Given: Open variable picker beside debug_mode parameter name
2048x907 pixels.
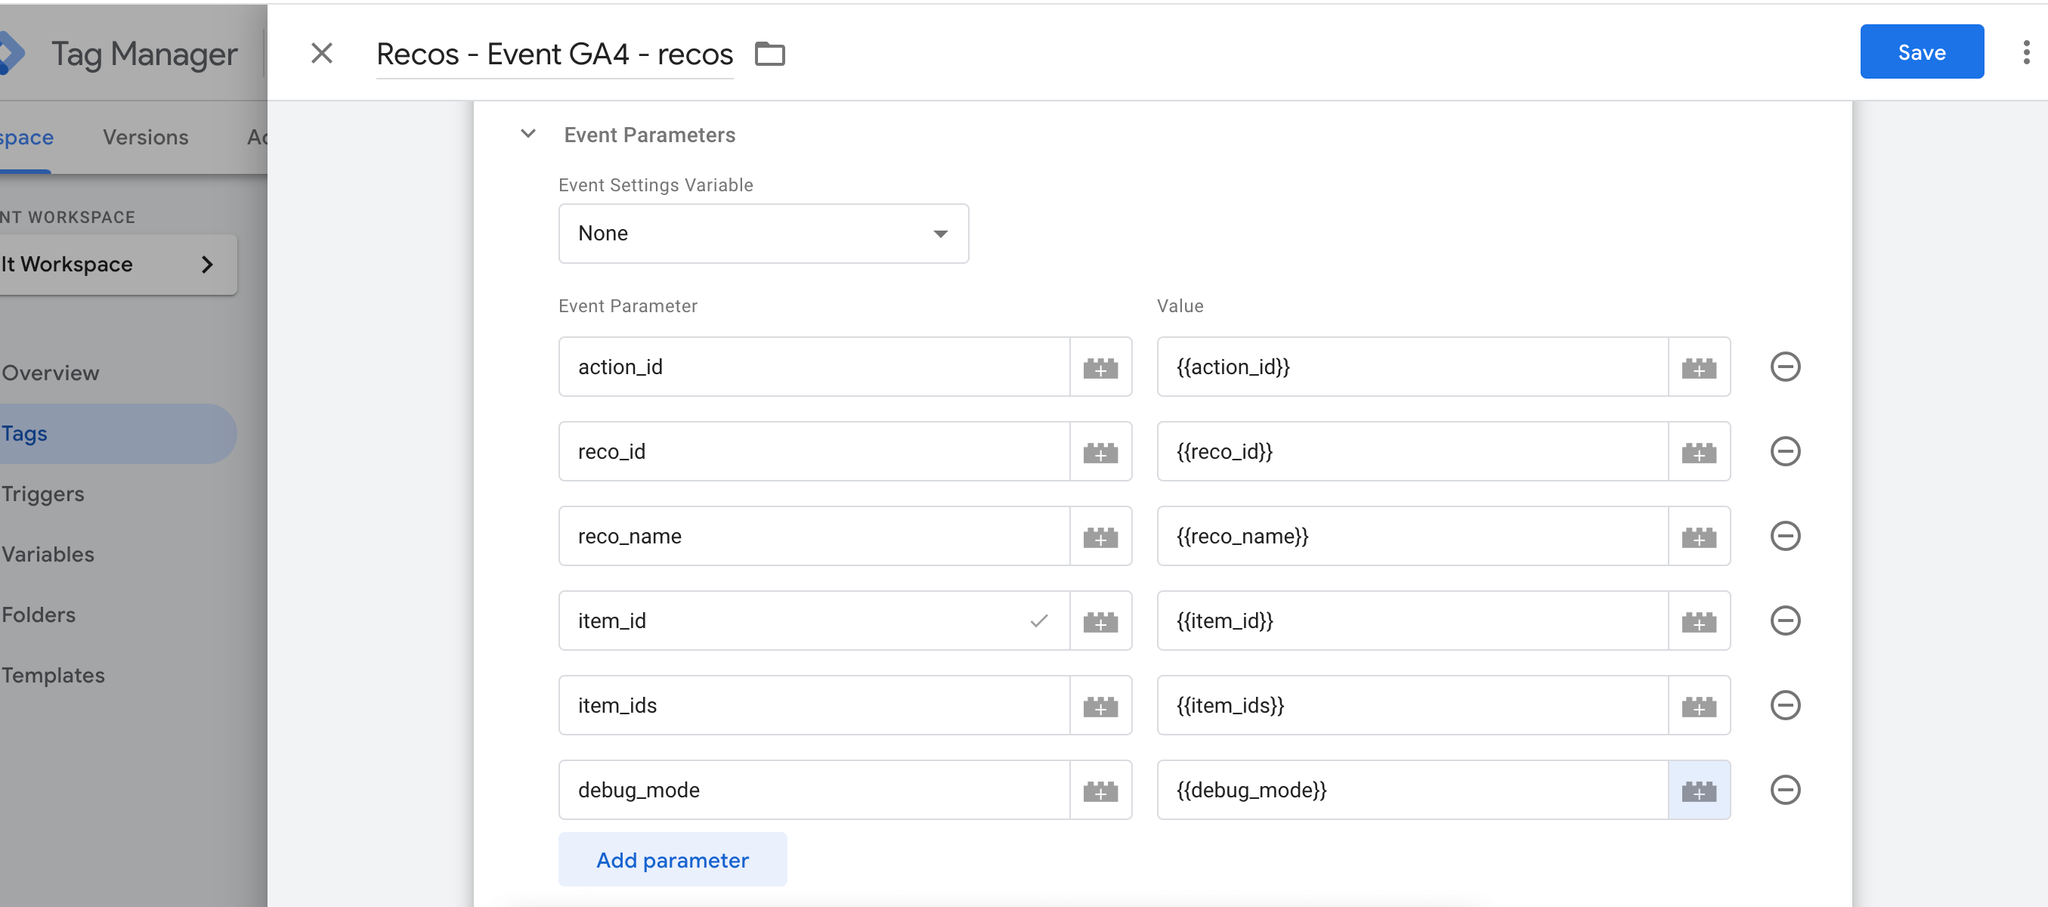Looking at the screenshot, I should coord(1101,790).
